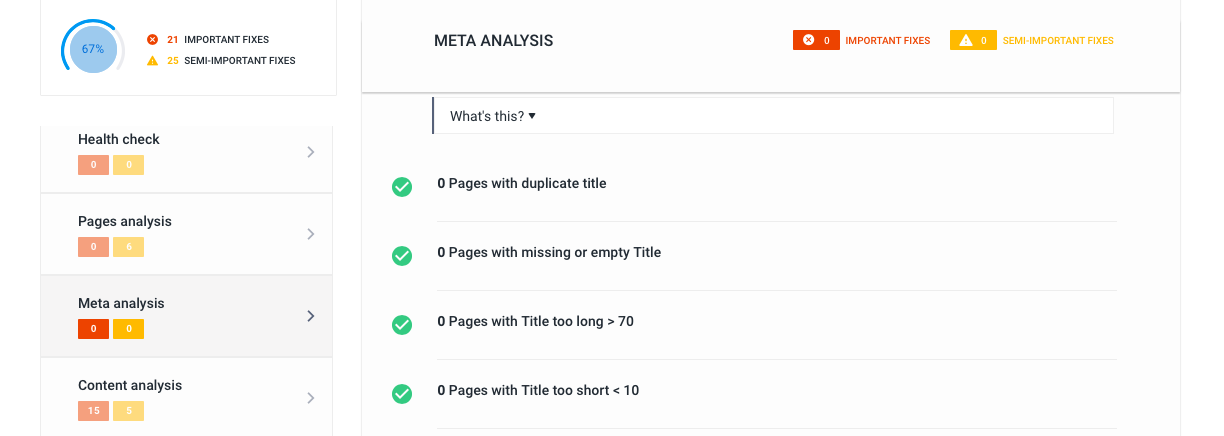Expand the What's this? dropdown
The height and width of the screenshot is (436, 1224).
pos(493,116)
